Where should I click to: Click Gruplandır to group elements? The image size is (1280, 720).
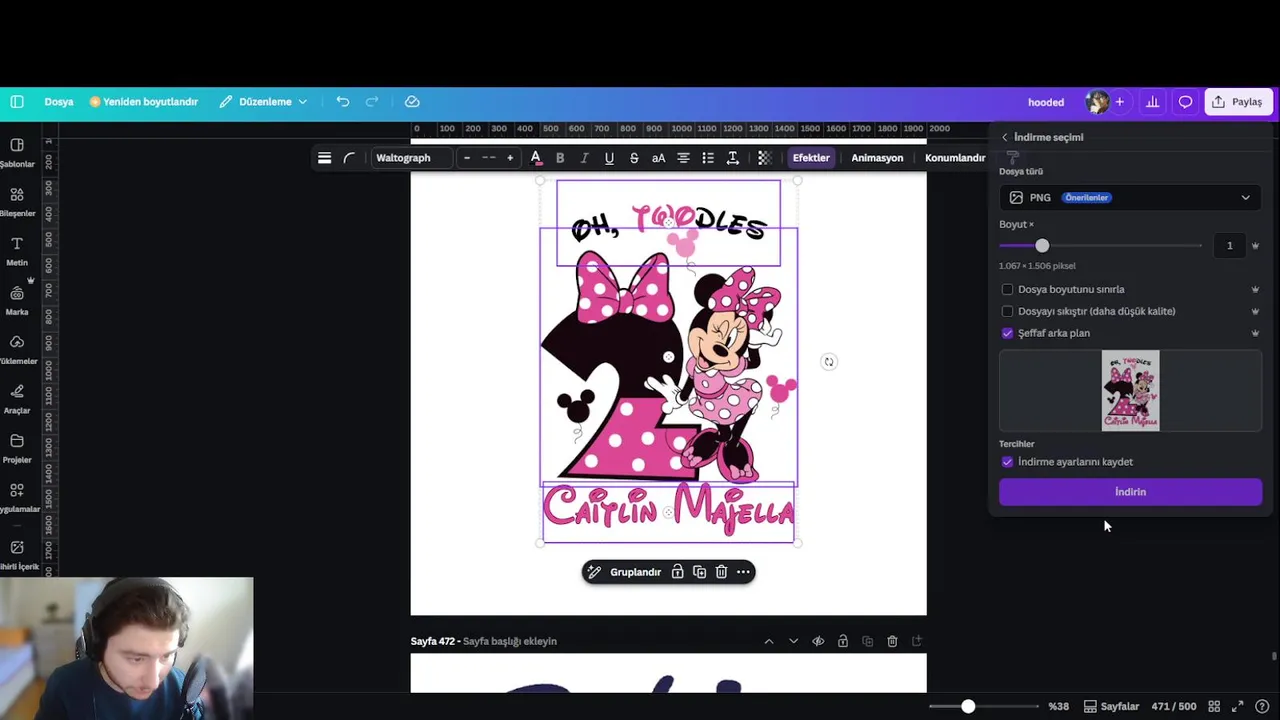[x=636, y=572]
